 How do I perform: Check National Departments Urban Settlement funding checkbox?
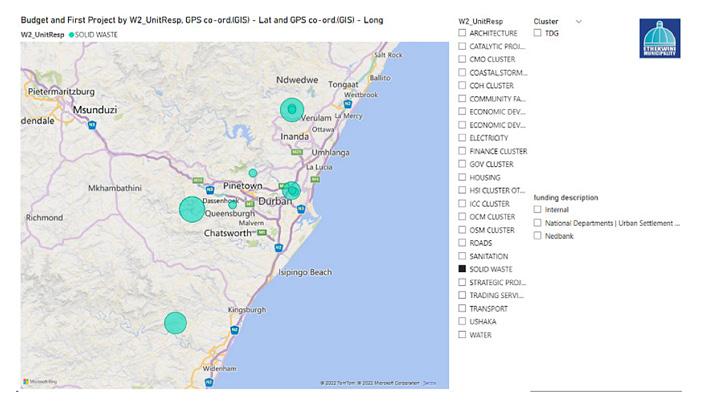pyautogui.click(x=537, y=223)
